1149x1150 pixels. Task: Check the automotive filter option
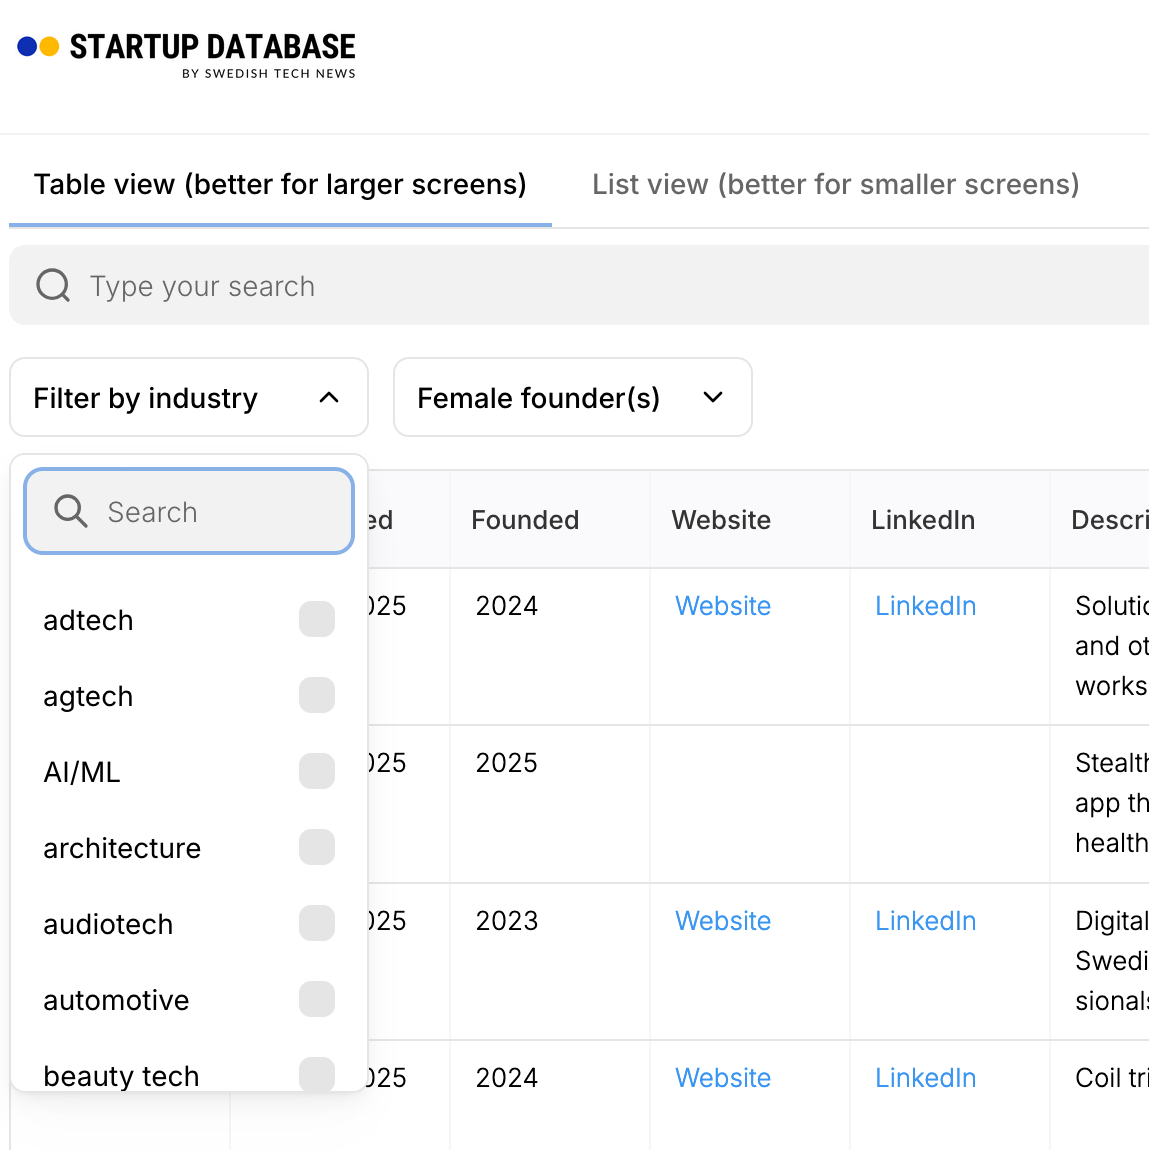pyautogui.click(x=317, y=1000)
